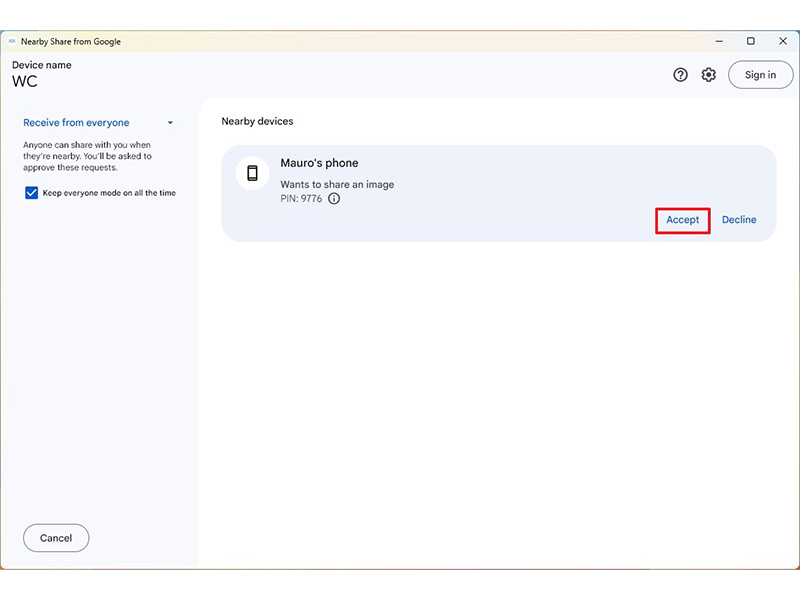The image size is (800, 600).
Task: Click the phone device icon for Mauro's phone
Action: 252,173
